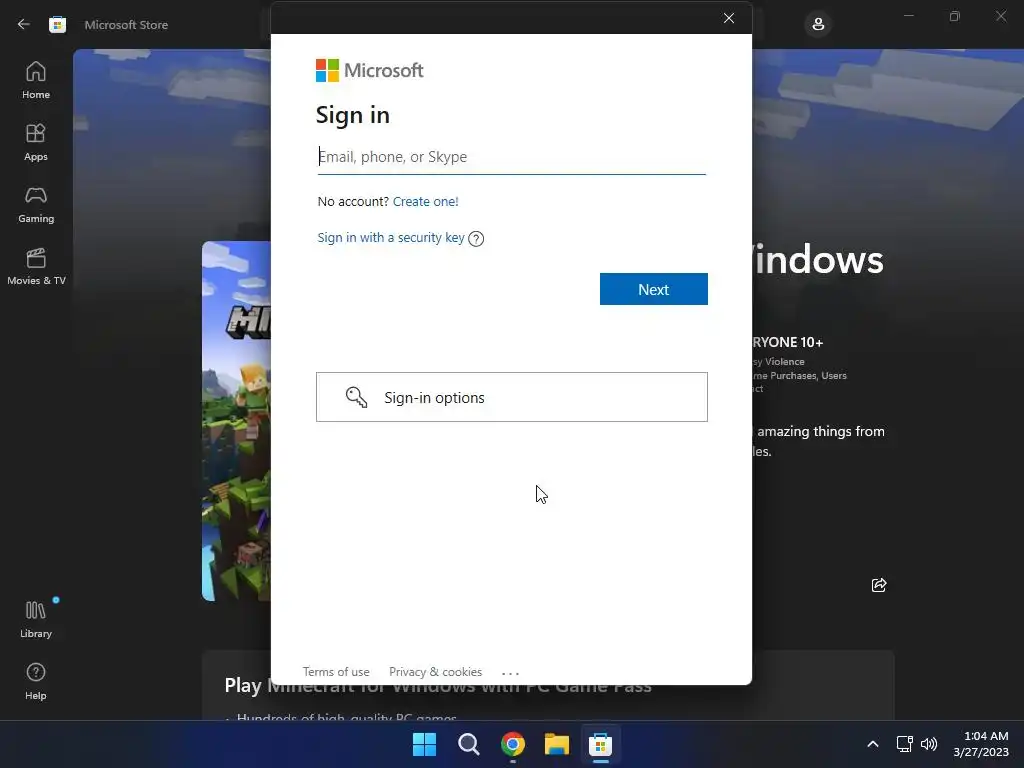Click the Minecraft cover art thumbnail

(x=236, y=421)
